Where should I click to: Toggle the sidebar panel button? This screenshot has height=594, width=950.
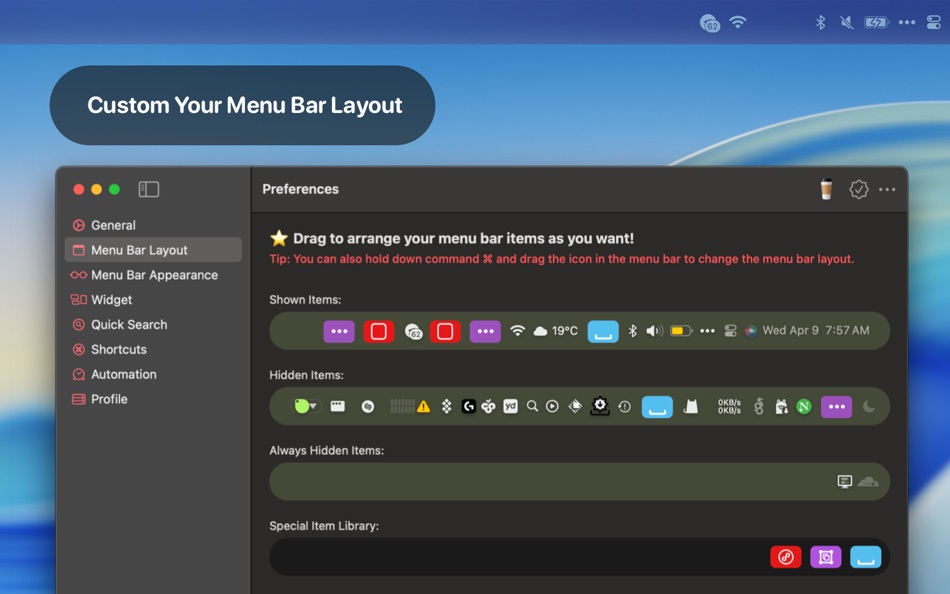point(148,189)
